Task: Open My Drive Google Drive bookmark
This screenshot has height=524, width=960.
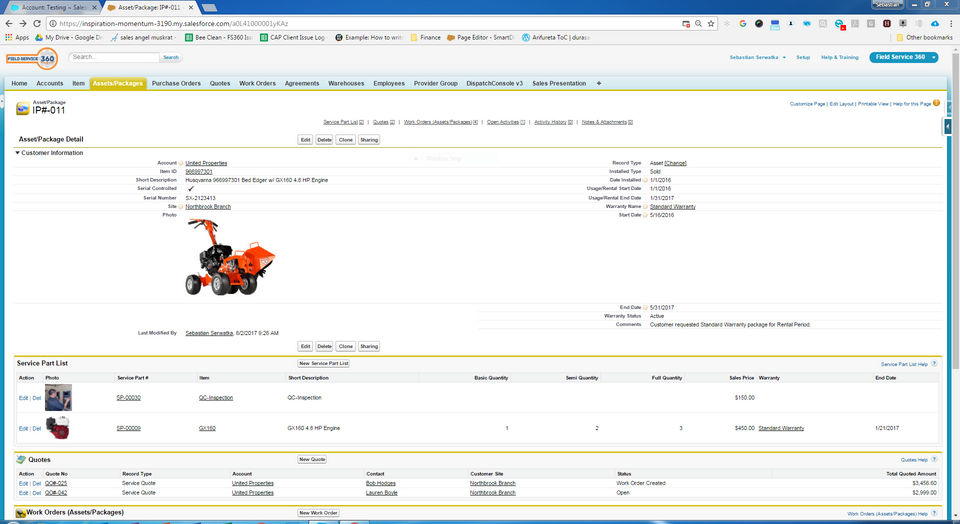Action: tap(69, 37)
